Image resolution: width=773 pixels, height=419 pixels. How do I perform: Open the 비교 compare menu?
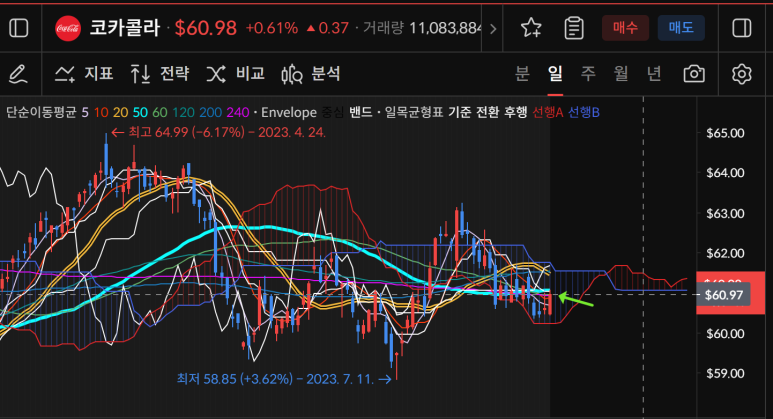click(x=236, y=74)
